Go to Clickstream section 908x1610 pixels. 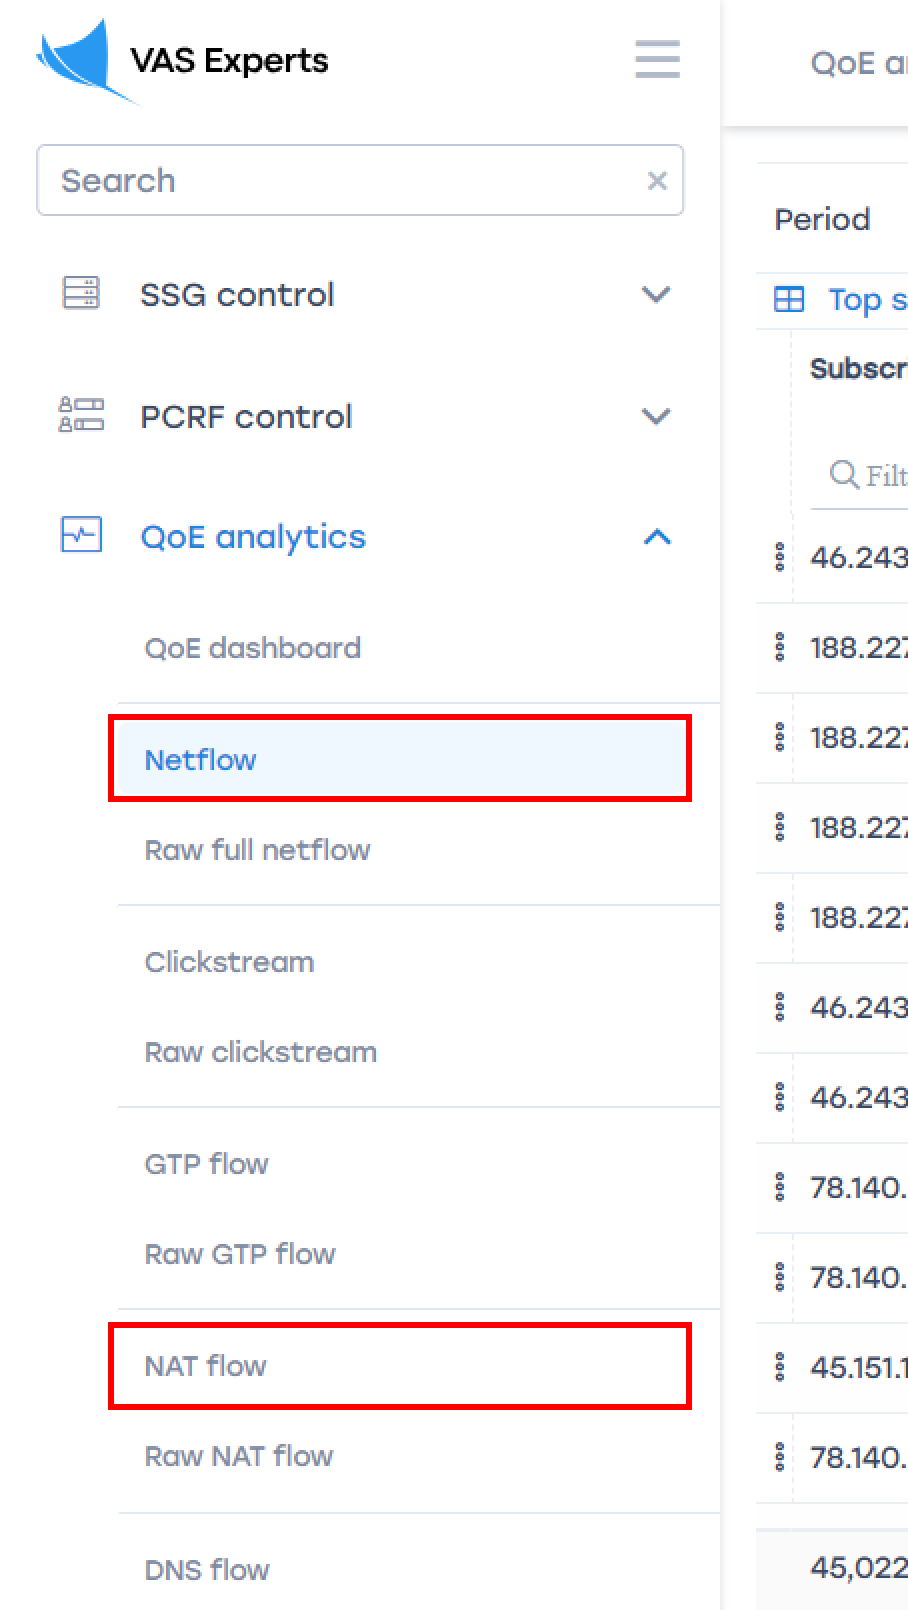pyautogui.click(x=229, y=962)
